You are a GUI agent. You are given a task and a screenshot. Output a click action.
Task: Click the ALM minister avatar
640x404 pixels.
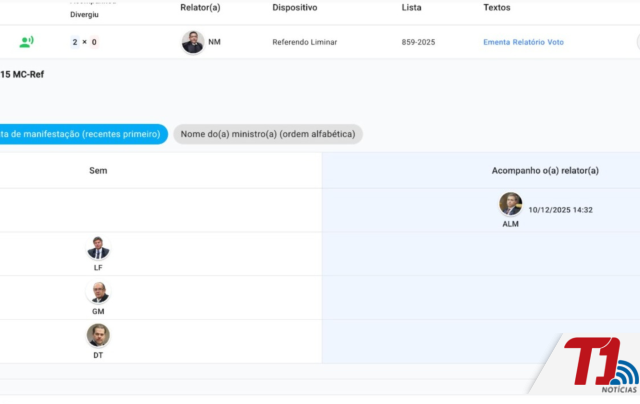click(510, 204)
